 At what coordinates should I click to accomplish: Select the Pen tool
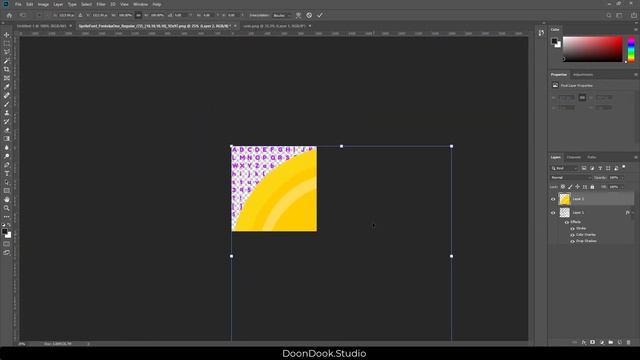pyautogui.click(x=7, y=165)
